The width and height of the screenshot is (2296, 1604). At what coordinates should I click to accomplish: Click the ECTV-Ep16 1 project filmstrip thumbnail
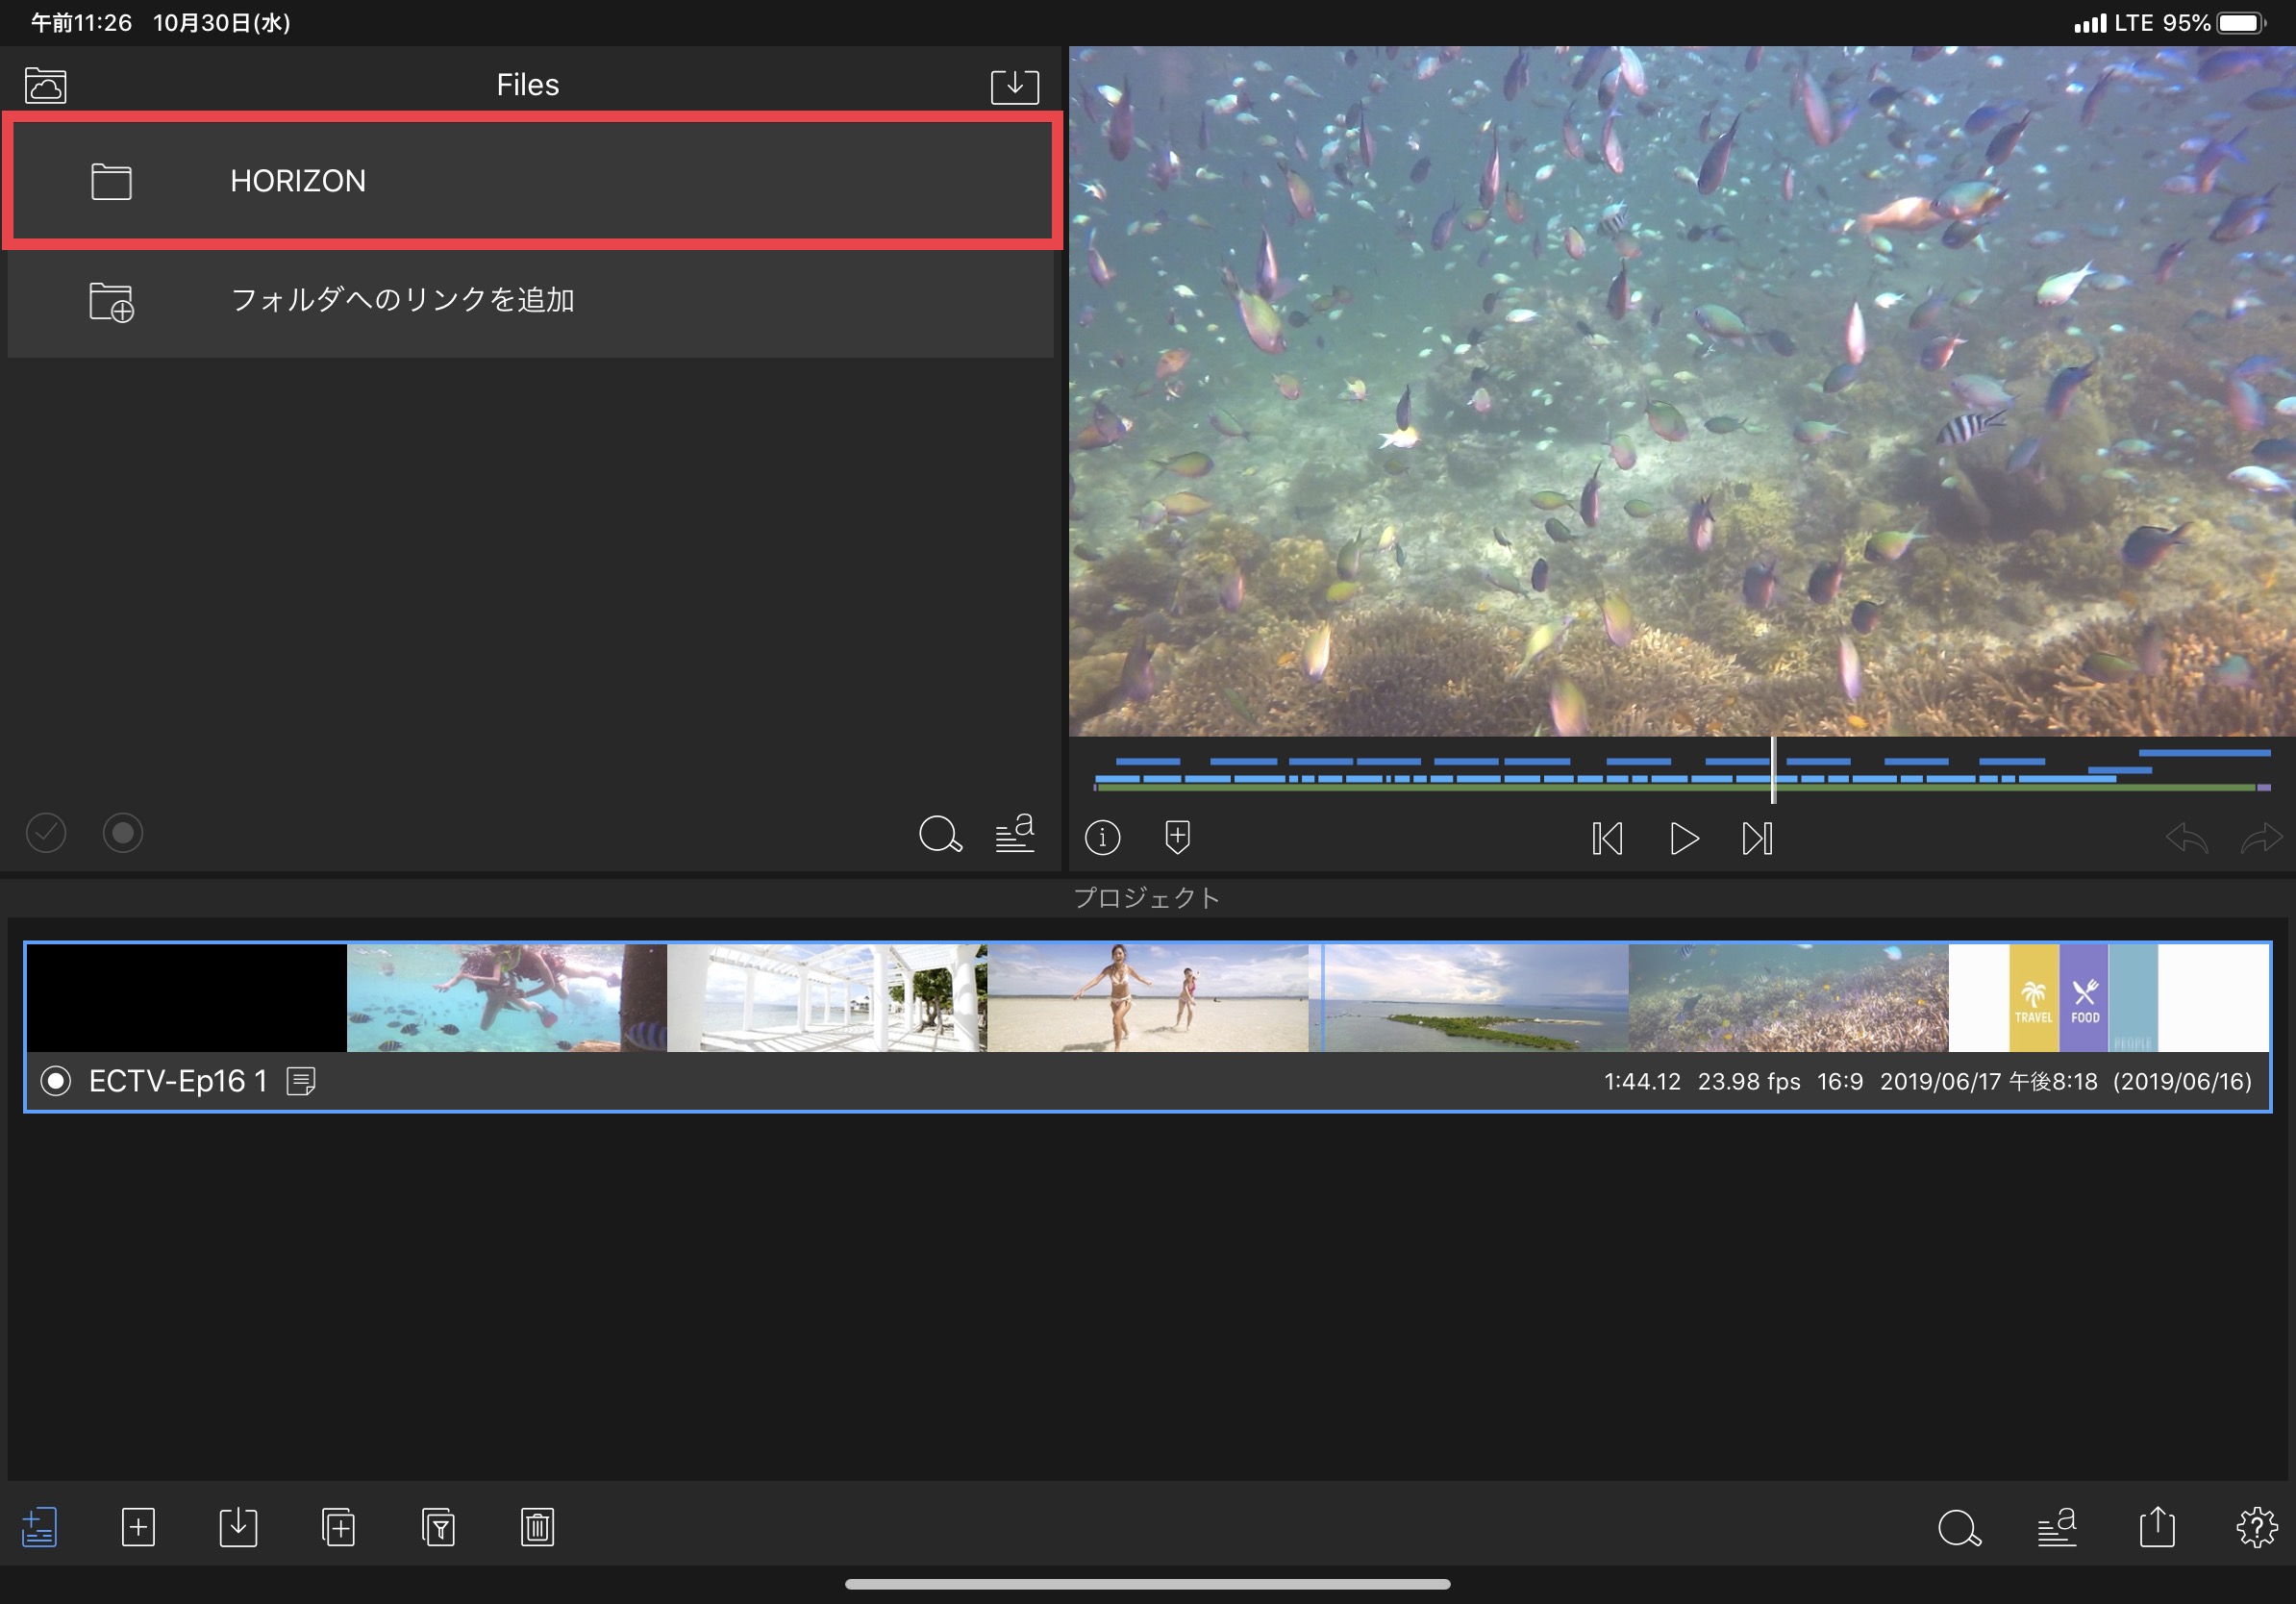pyautogui.click(x=1147, y=997)
